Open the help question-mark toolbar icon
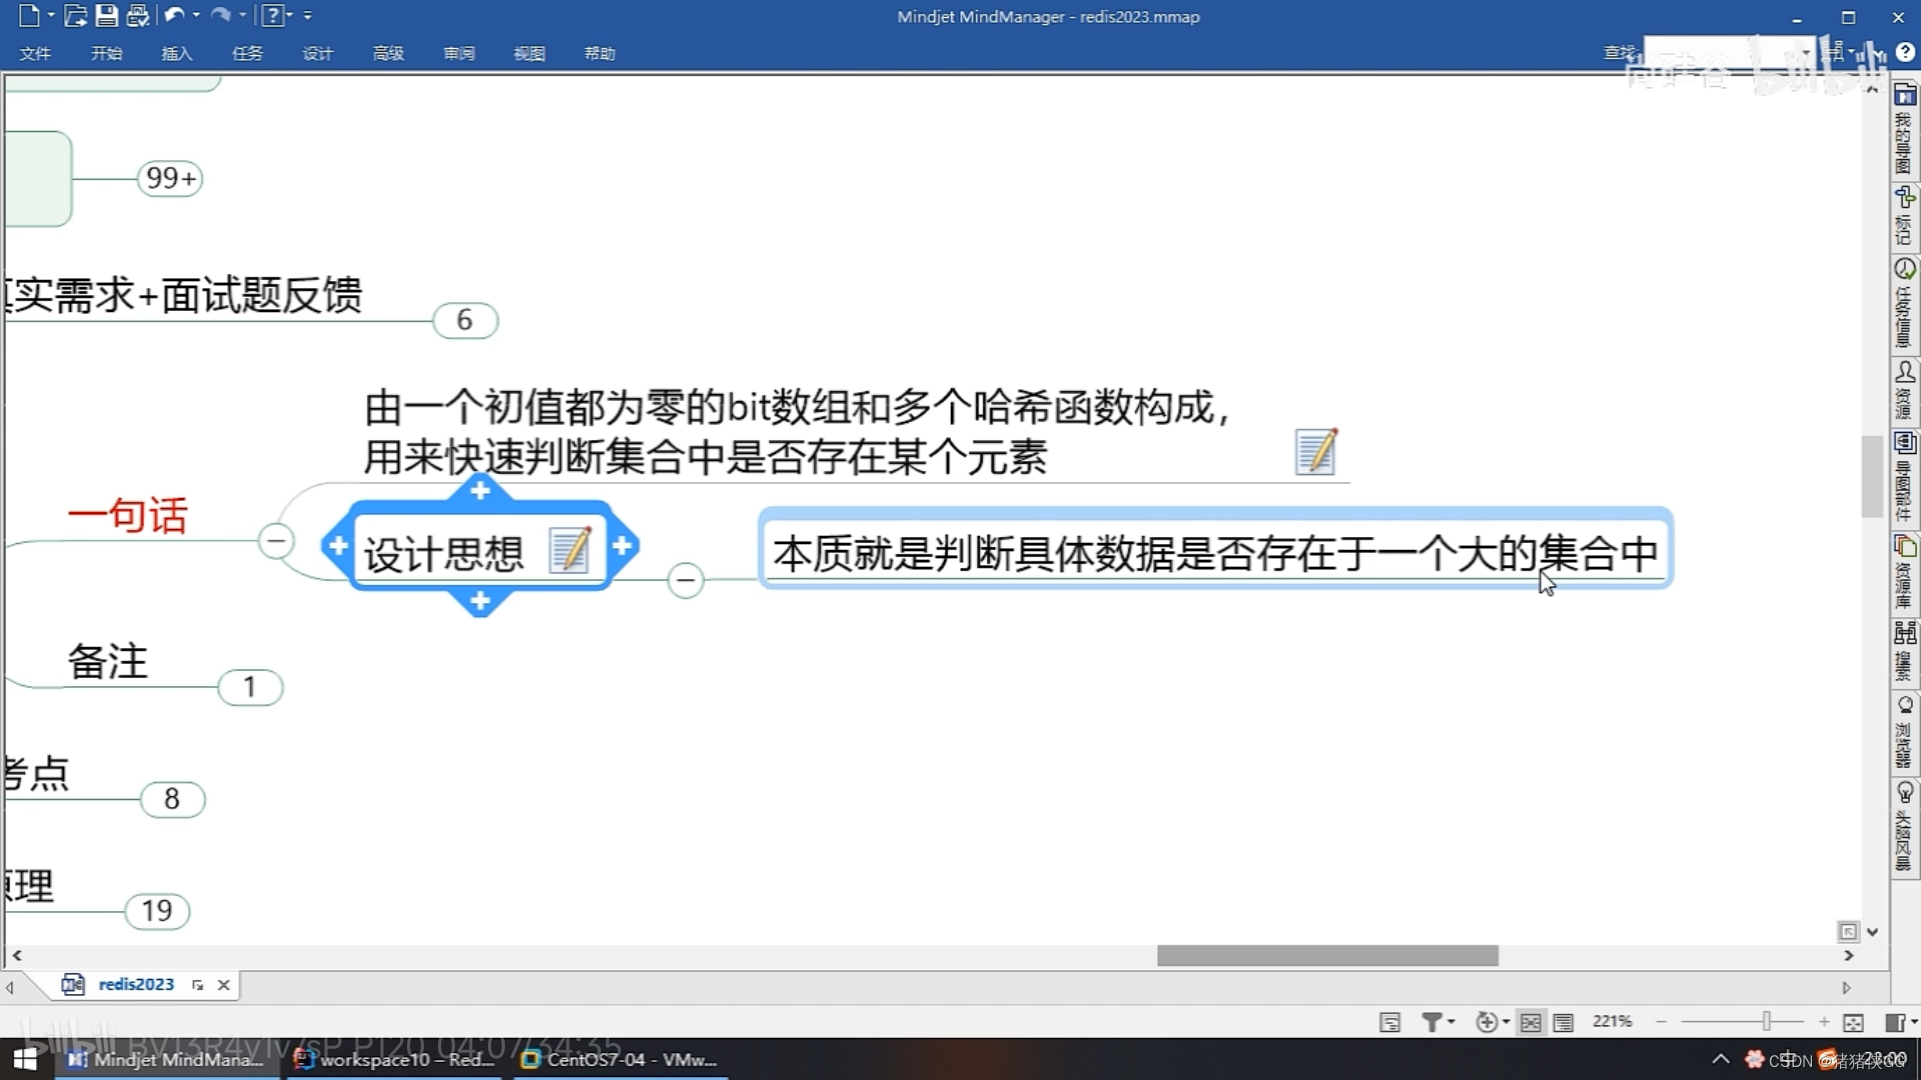This screenshot has width=1921, height=1080. point(272,15)
